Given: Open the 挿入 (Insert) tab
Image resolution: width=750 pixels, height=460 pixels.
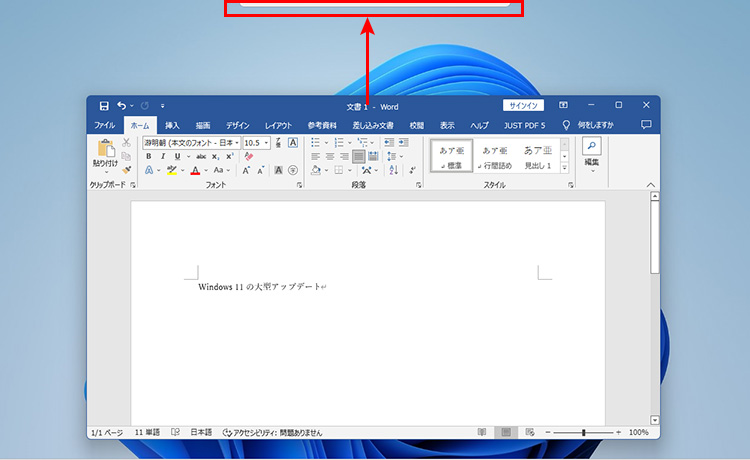Looking at the screenshot, I should [x=172, y=125].
